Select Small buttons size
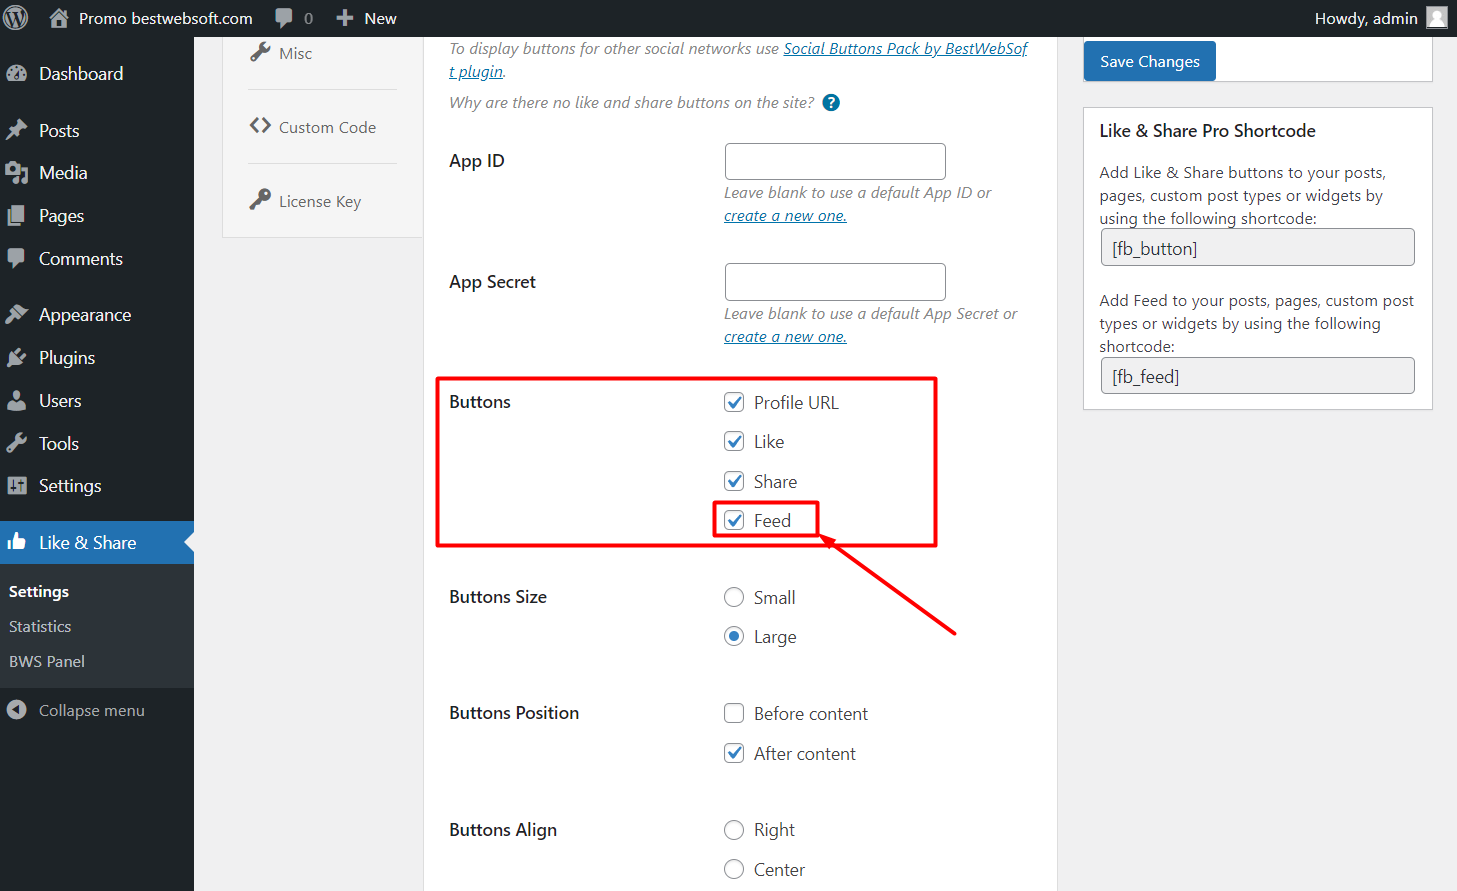 click(733, 597)
